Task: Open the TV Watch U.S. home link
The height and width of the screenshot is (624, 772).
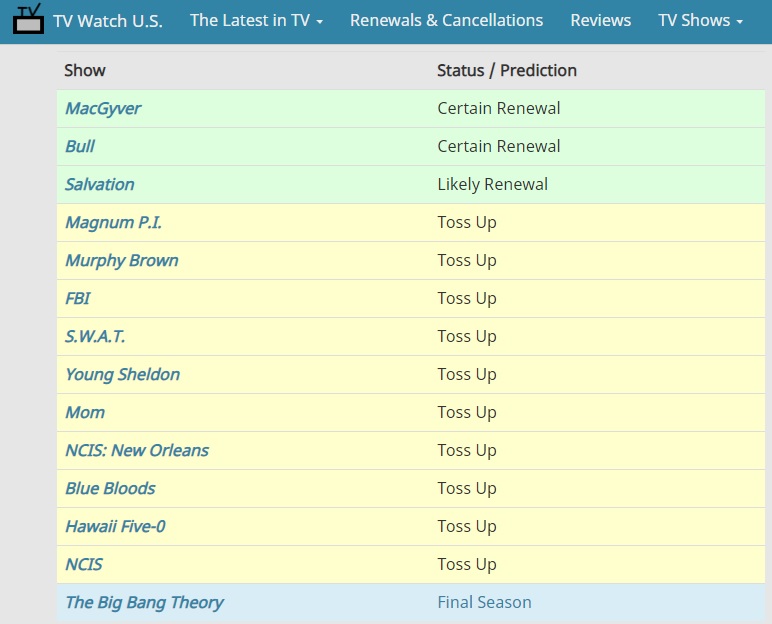Action: (x=108, y=21)
